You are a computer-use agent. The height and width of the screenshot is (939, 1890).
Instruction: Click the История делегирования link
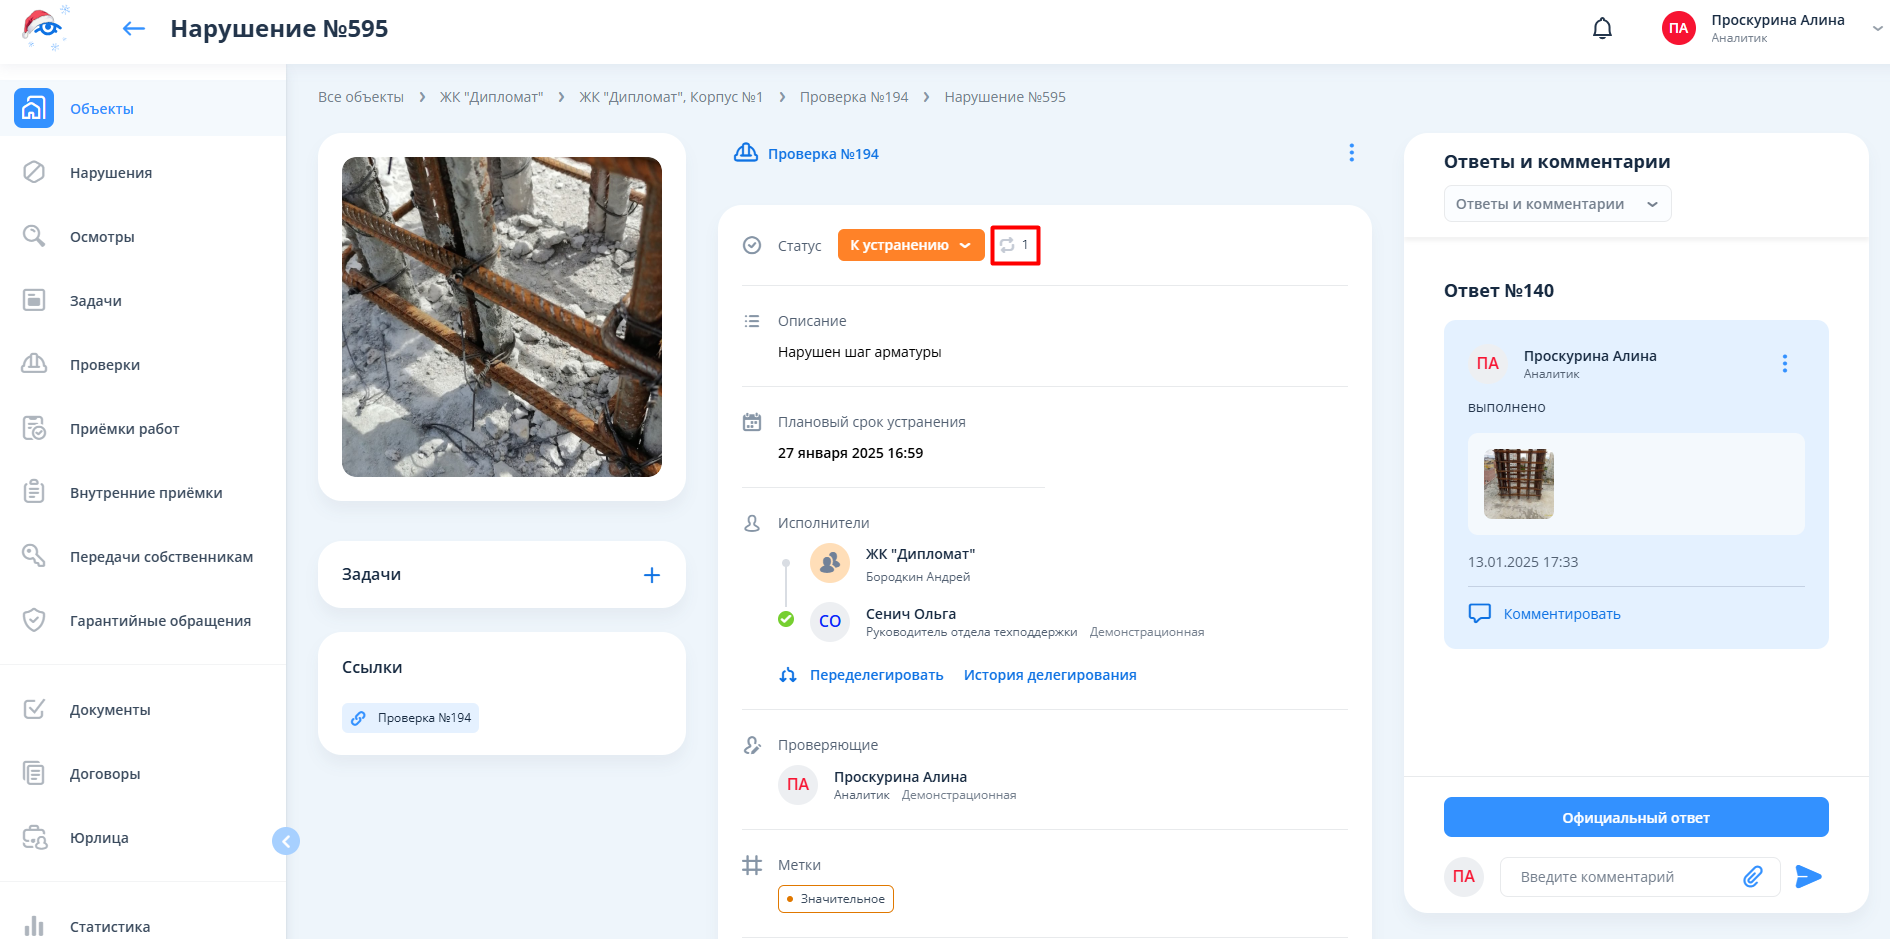pyautogui.click(x=1049, y=675)
